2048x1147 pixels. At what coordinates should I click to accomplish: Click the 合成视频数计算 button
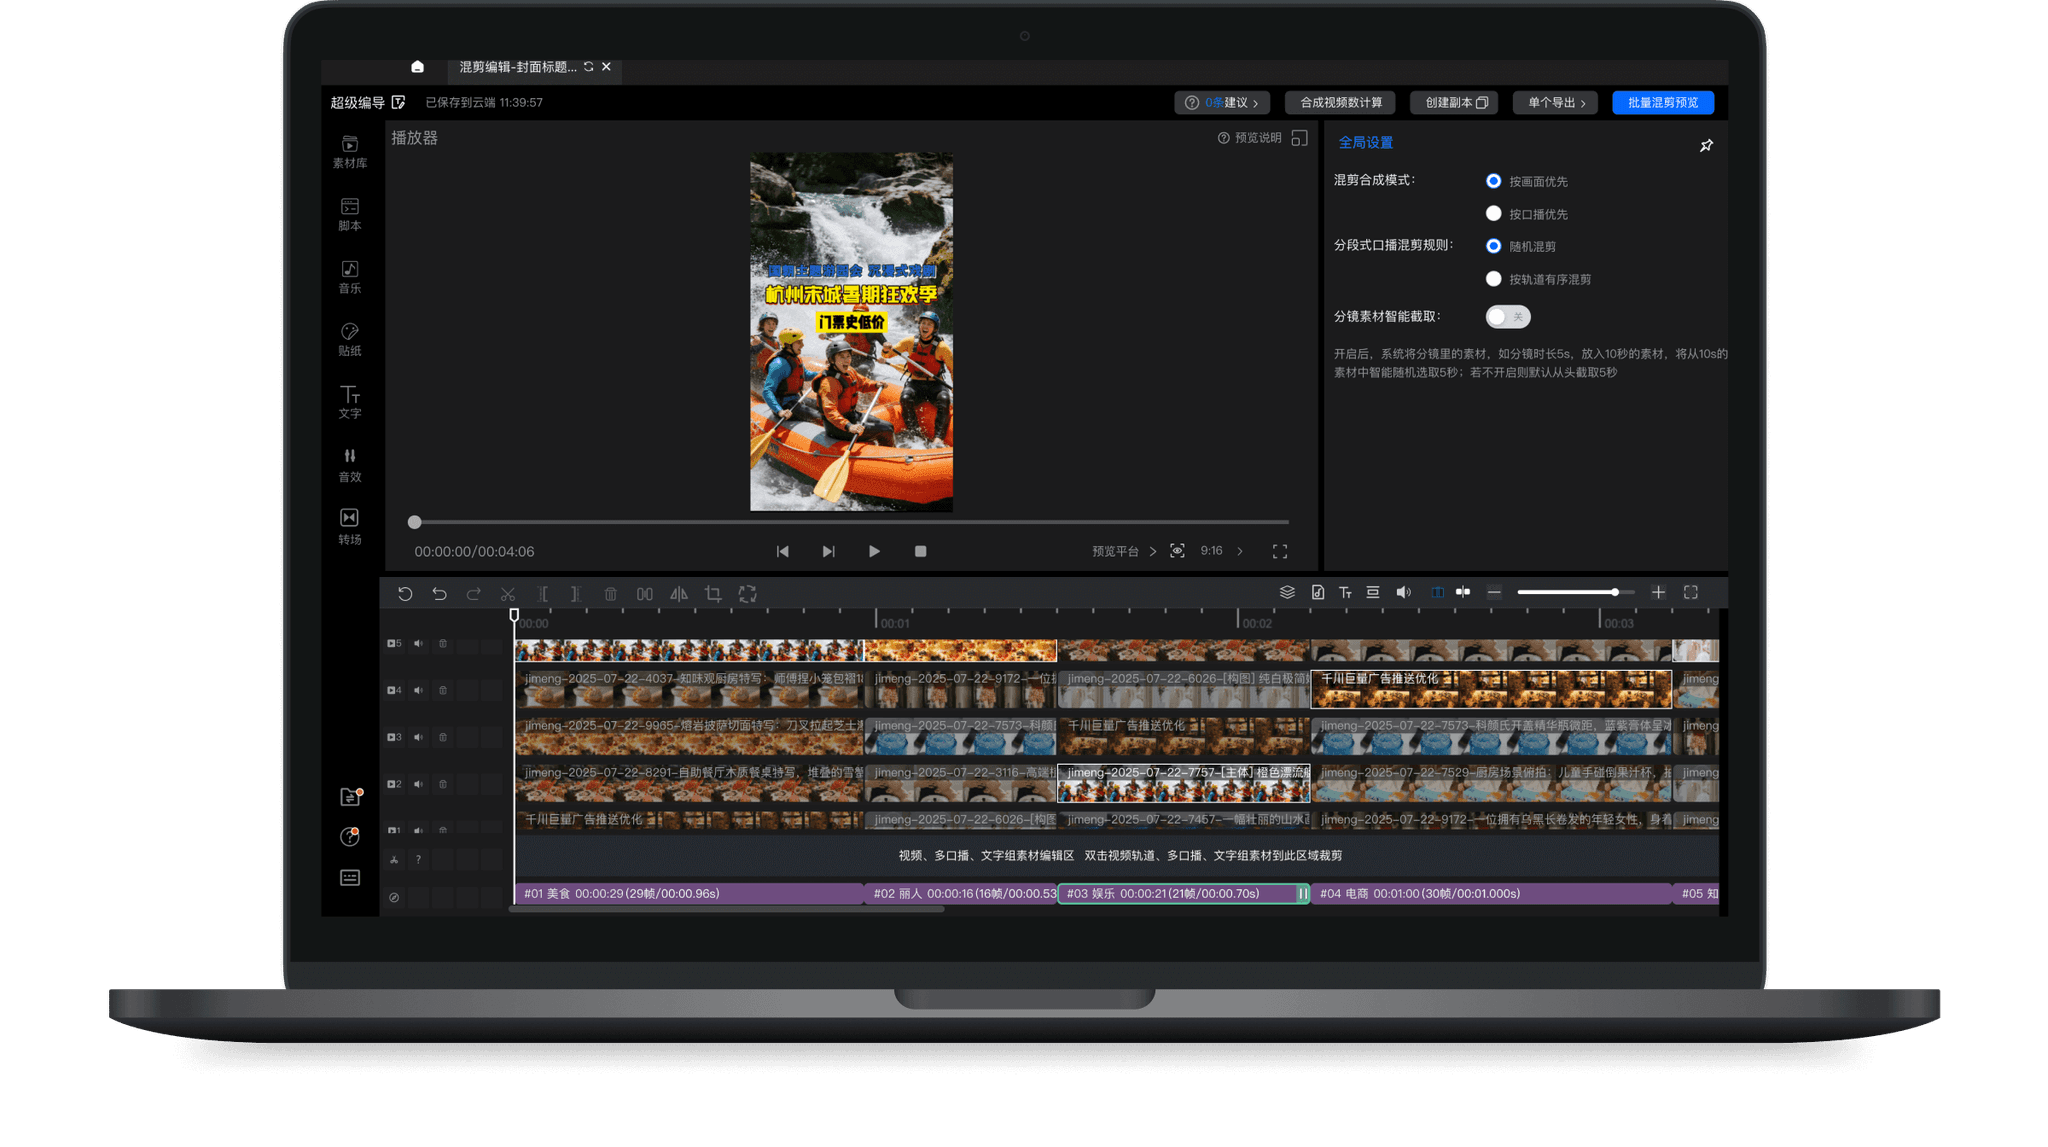click(1340, 103)
